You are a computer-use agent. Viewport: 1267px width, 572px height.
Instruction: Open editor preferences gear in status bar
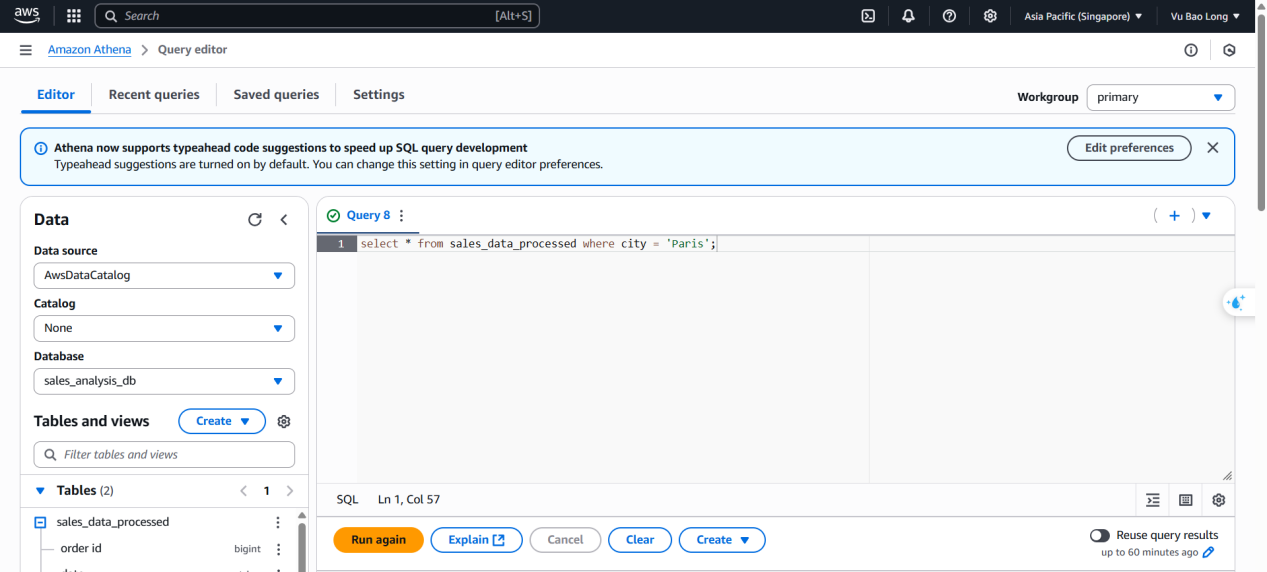(1218, 500)
